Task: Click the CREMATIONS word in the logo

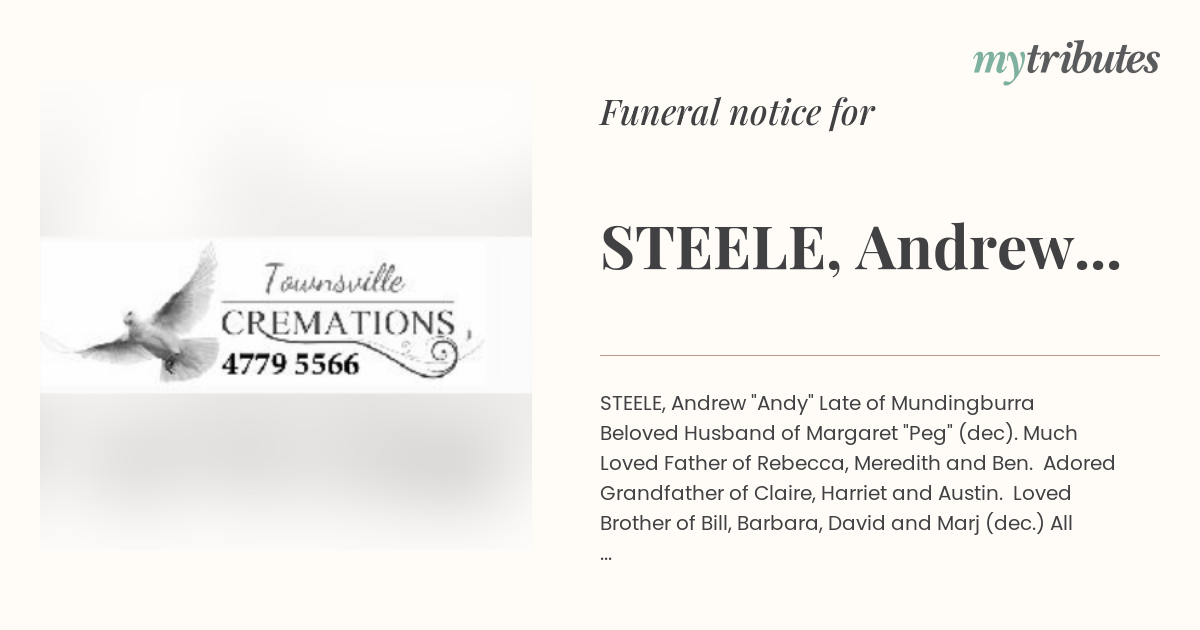Action: [x=337, y=323]
